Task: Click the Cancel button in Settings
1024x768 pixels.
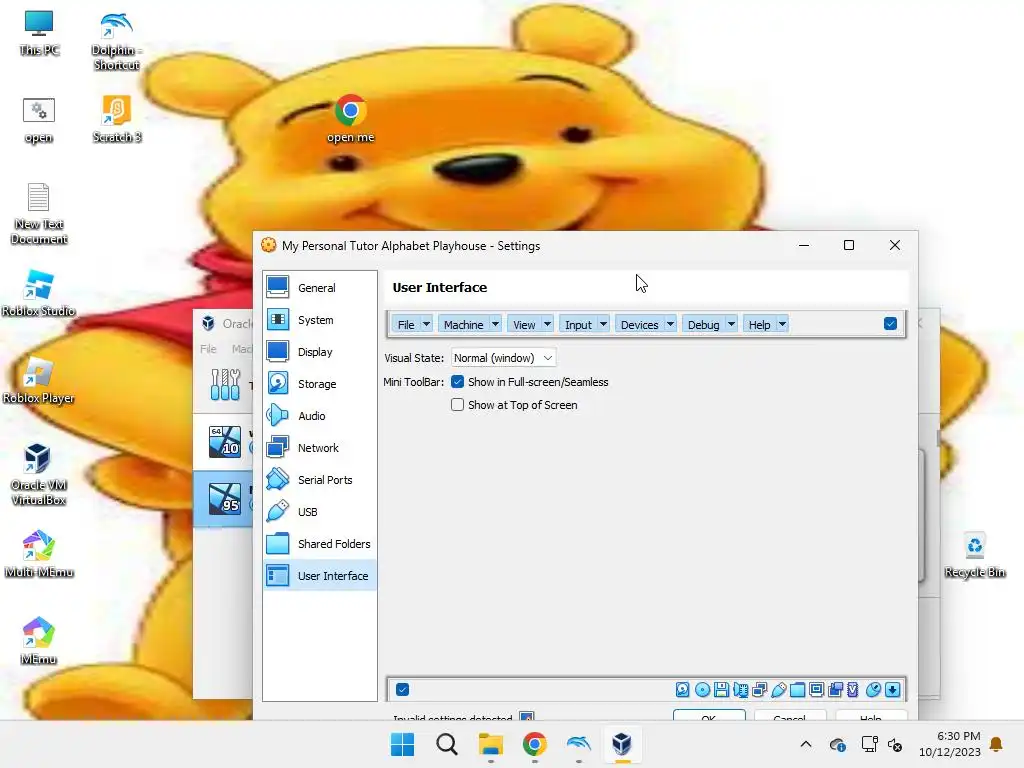Action: tap(790, 715)
